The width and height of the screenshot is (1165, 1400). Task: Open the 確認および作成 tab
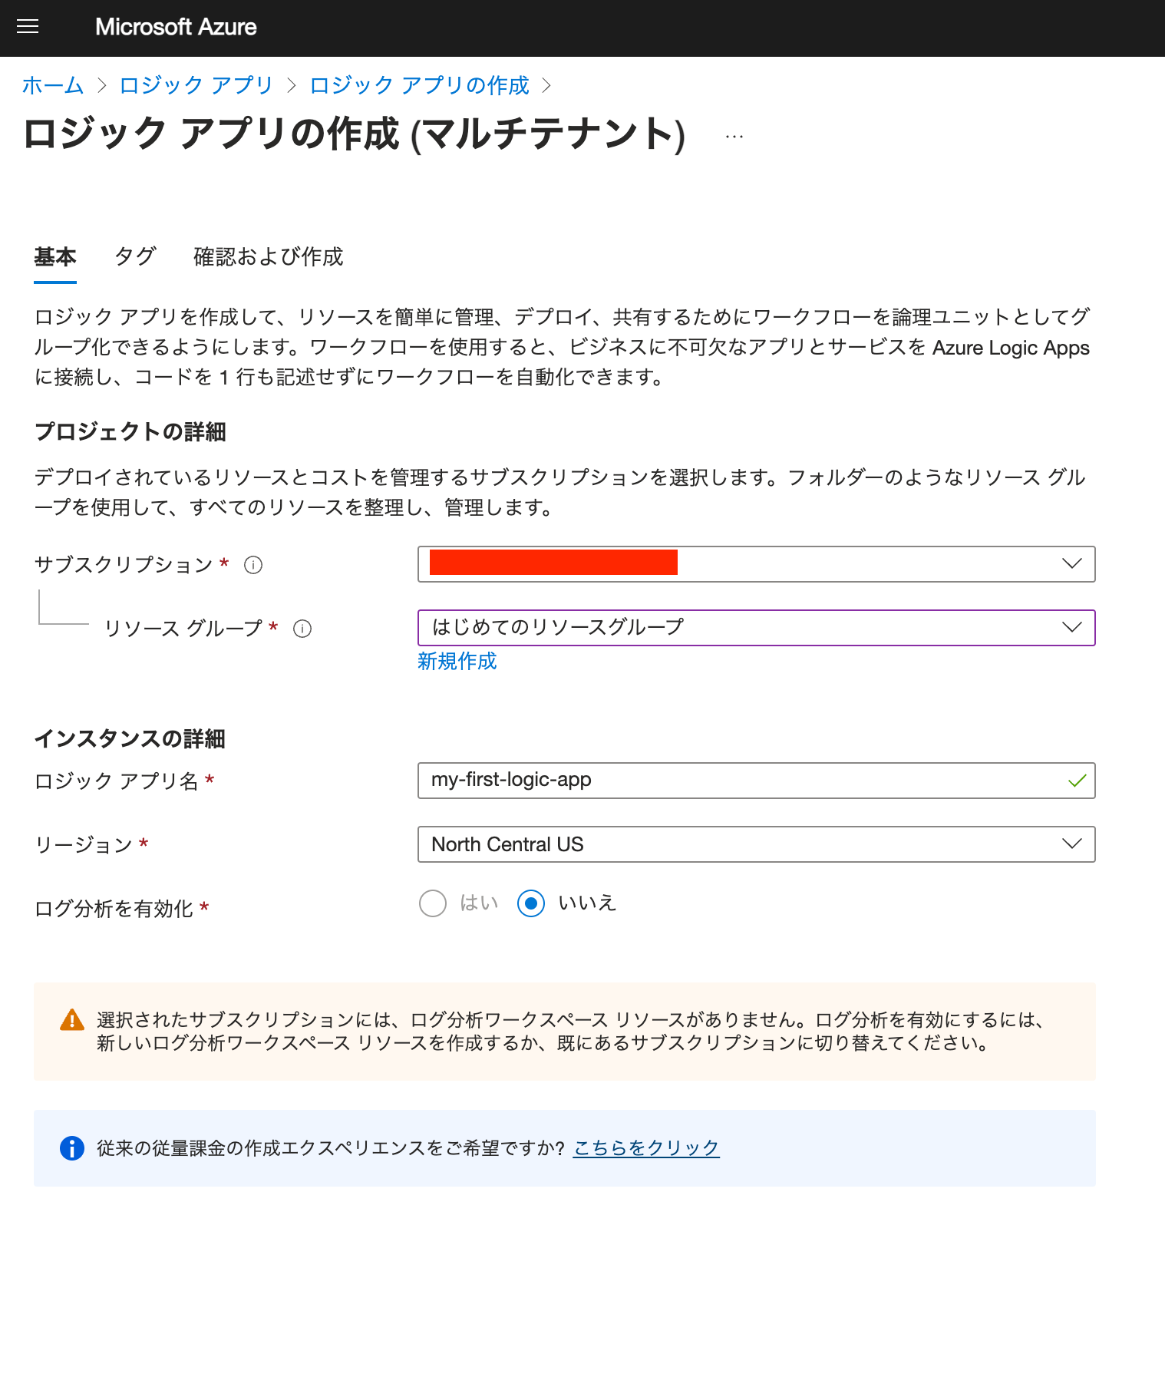point(268,257)
